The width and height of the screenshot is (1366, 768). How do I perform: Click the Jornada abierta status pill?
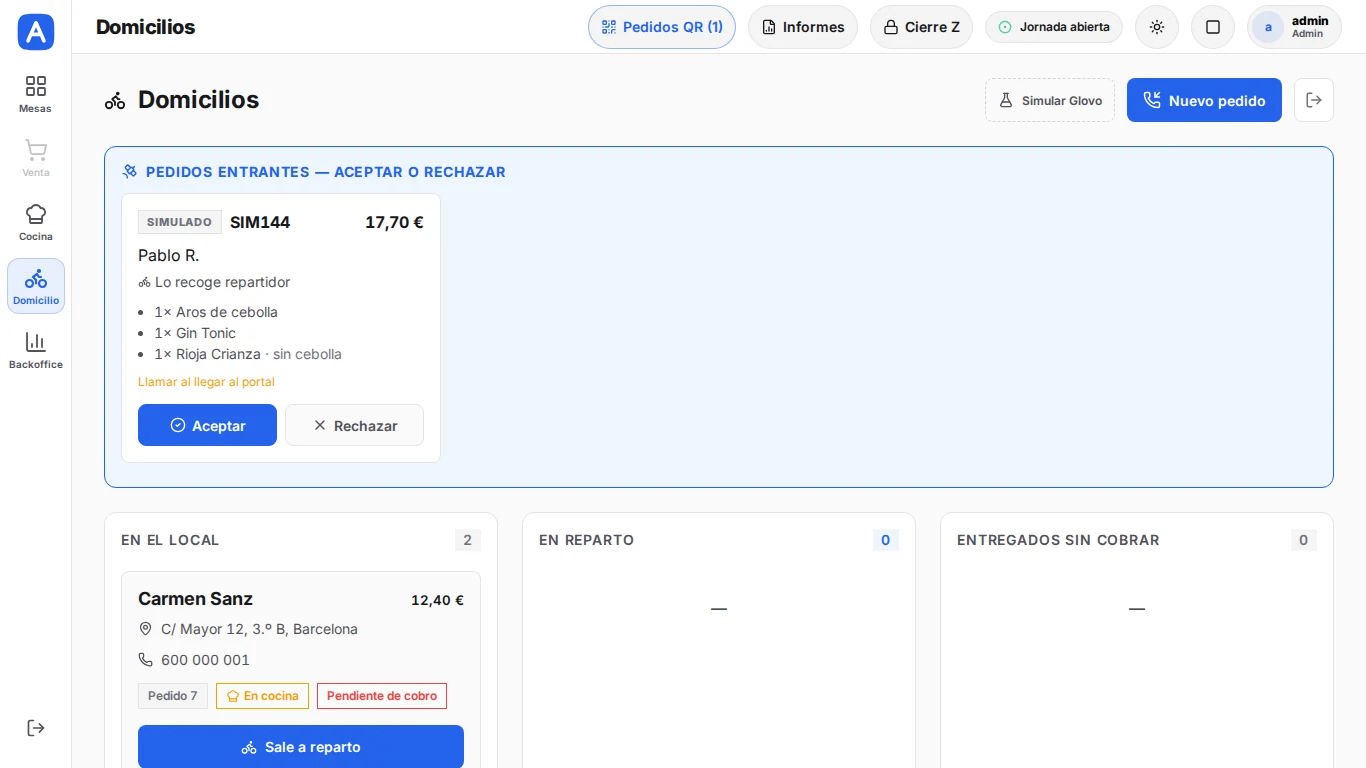(1054, 27)
